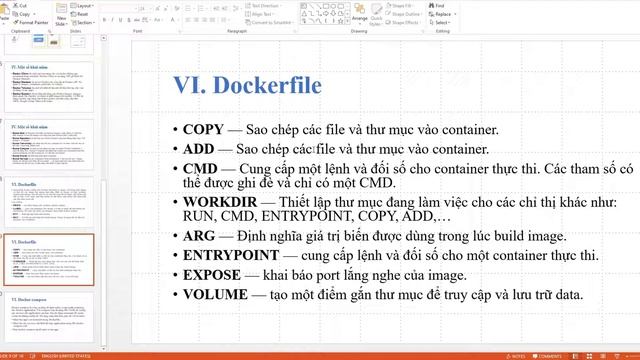Switch to Reading view
The width and height of the screenshot is (640, 360).
(x=602, y=356)
